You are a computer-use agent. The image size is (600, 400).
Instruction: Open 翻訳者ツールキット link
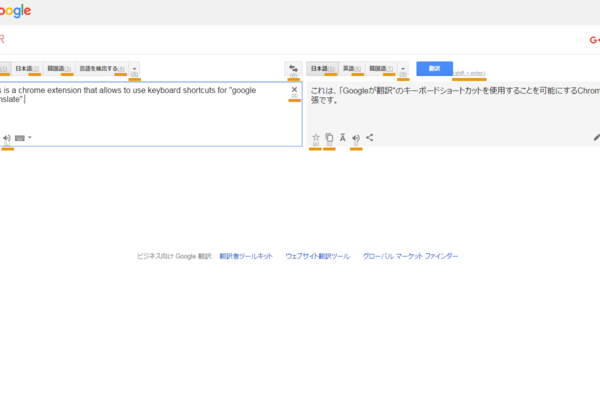(246, 256)
